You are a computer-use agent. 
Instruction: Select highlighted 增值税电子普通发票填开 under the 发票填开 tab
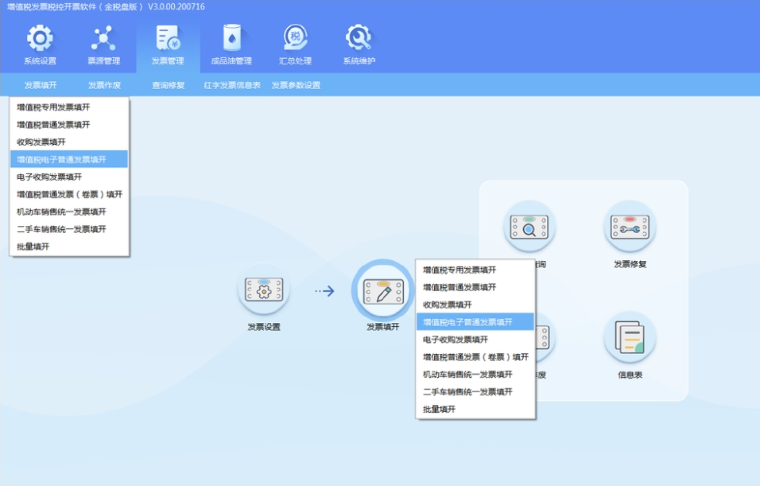pyautogui.click(x=69, y=159)
